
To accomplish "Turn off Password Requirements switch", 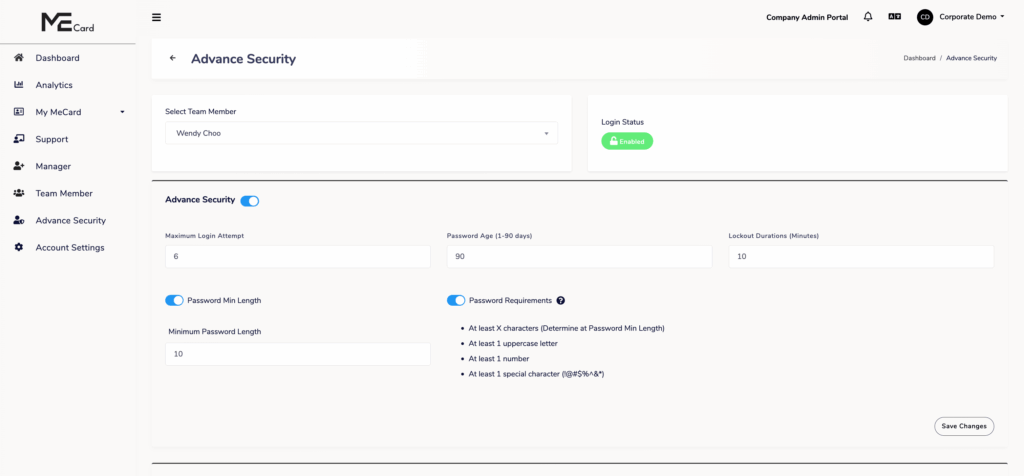I will [x=456, y=300].
